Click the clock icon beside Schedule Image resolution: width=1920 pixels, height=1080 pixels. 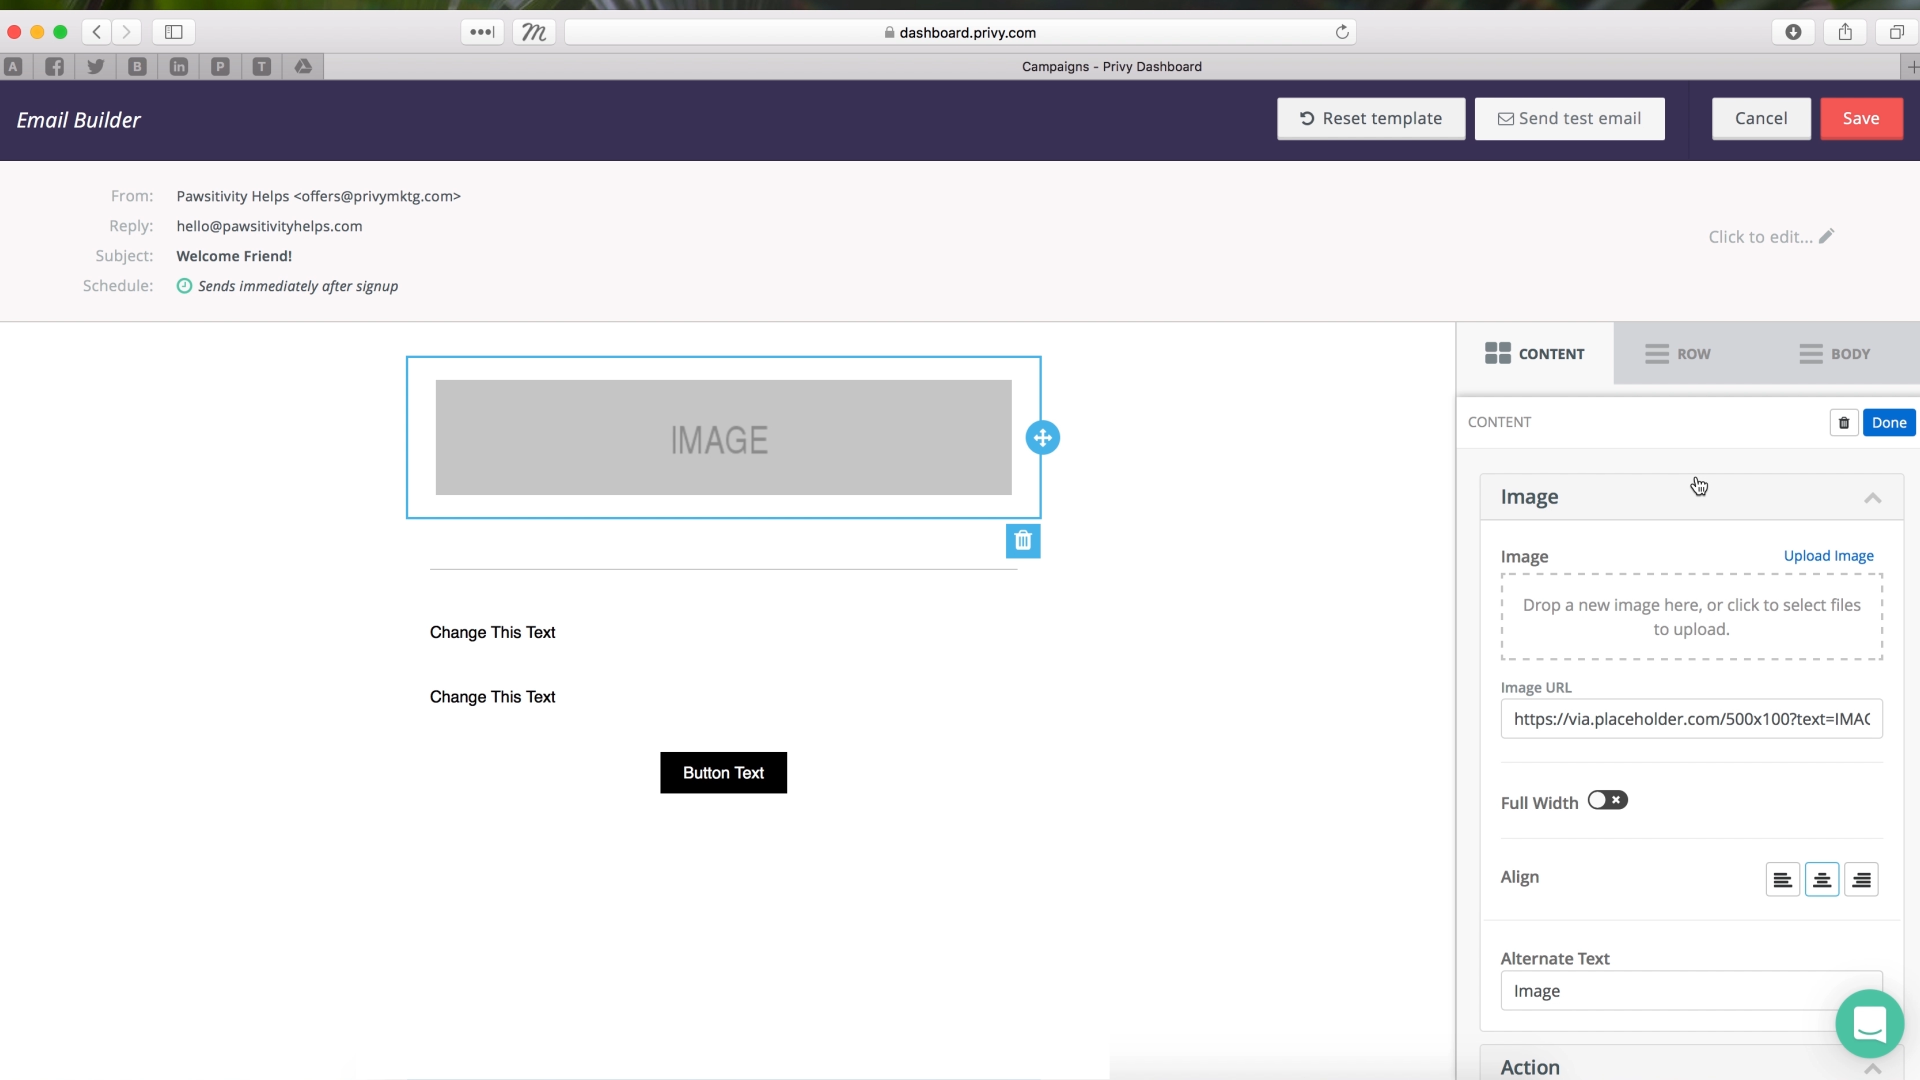coord(184,286)
